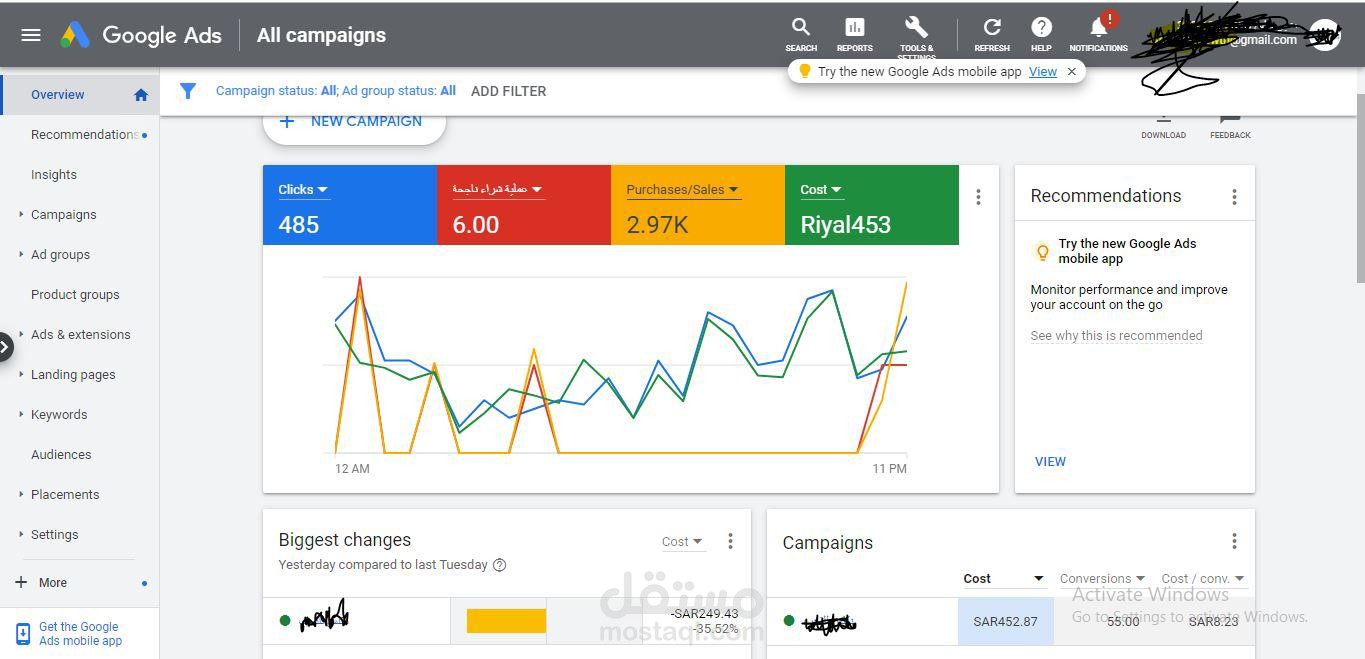The width and height of the screenshot is (1365, 659).
Task: Expand the collapsed side panel arrow
Action: (x=6, y=347)
